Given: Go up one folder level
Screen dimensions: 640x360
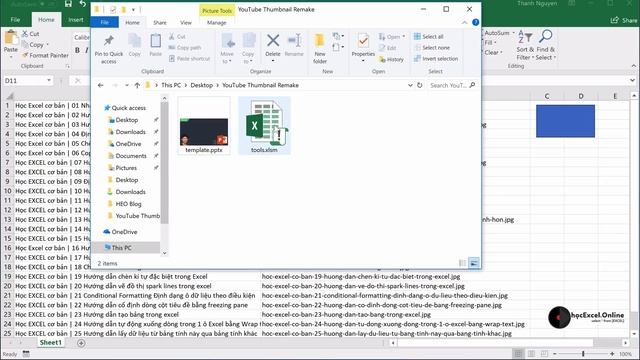Looking at the screenshot, I should 137,85.
